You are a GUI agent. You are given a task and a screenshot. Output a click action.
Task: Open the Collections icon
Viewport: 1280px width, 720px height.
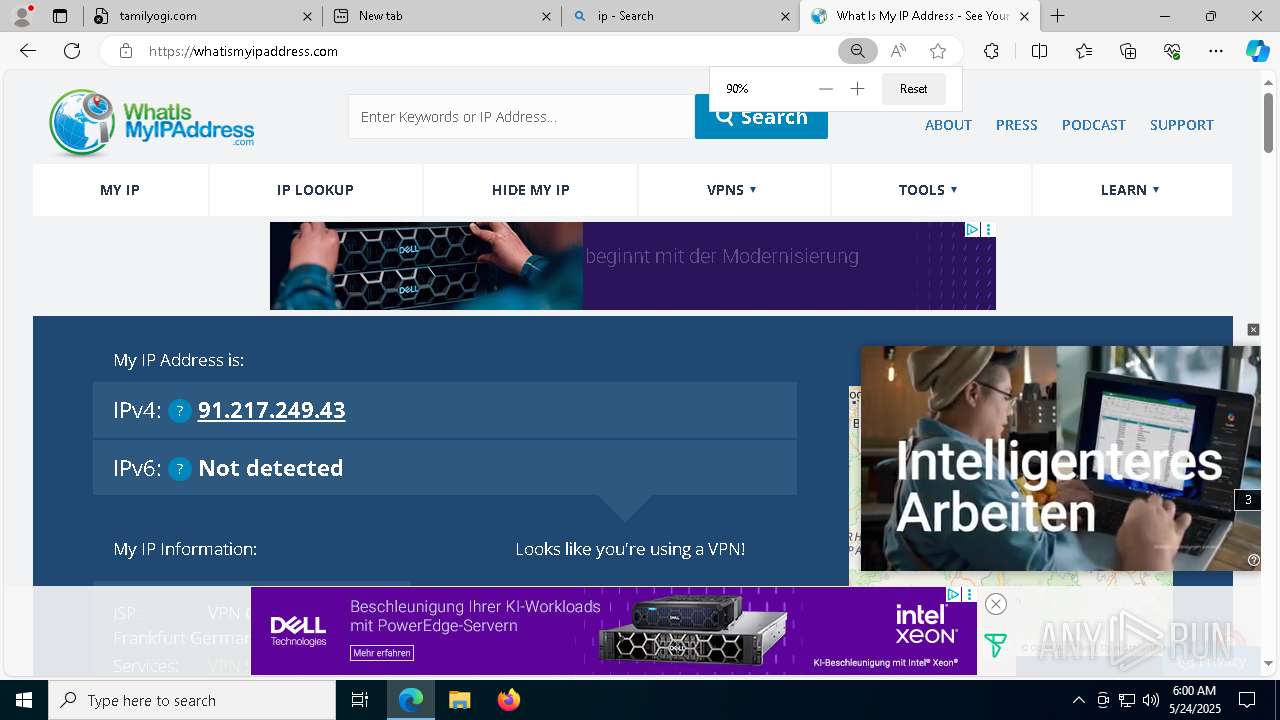[x=1128, y=51]
